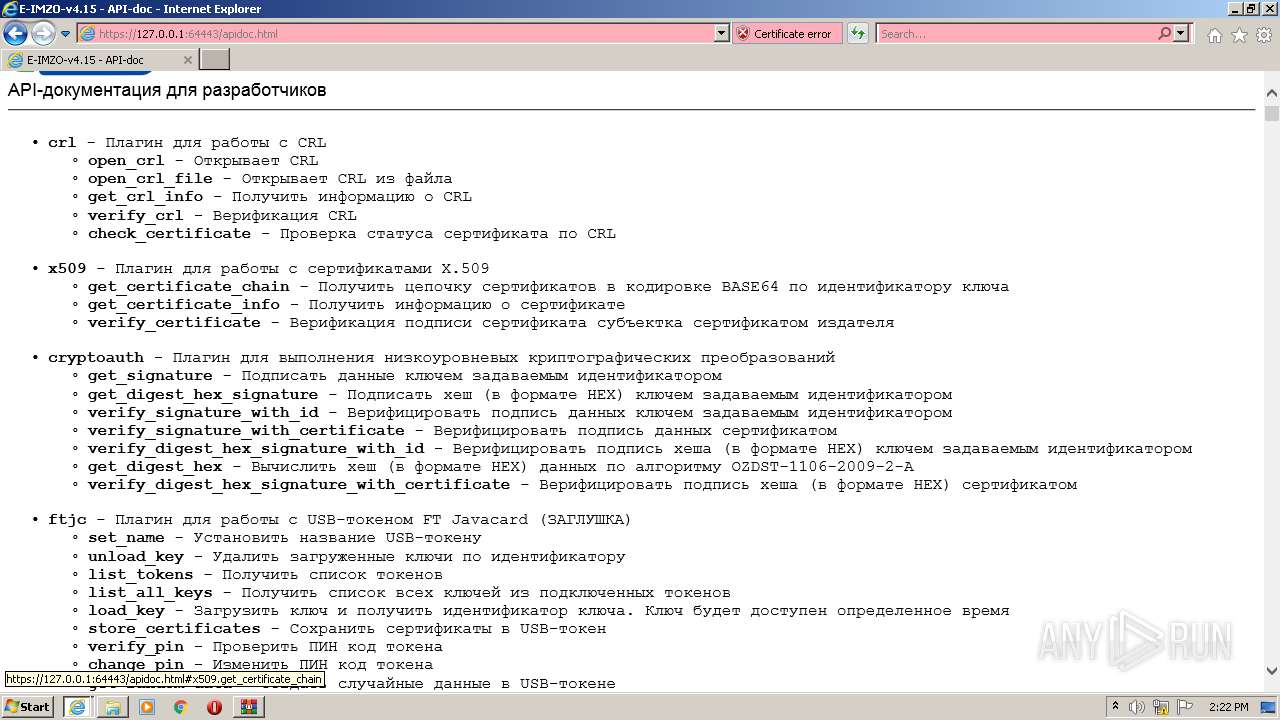This screenshot has width=1280, height=720.
Task: Open the recent pages dropdown arrow
Action: (x=66, y=34)
